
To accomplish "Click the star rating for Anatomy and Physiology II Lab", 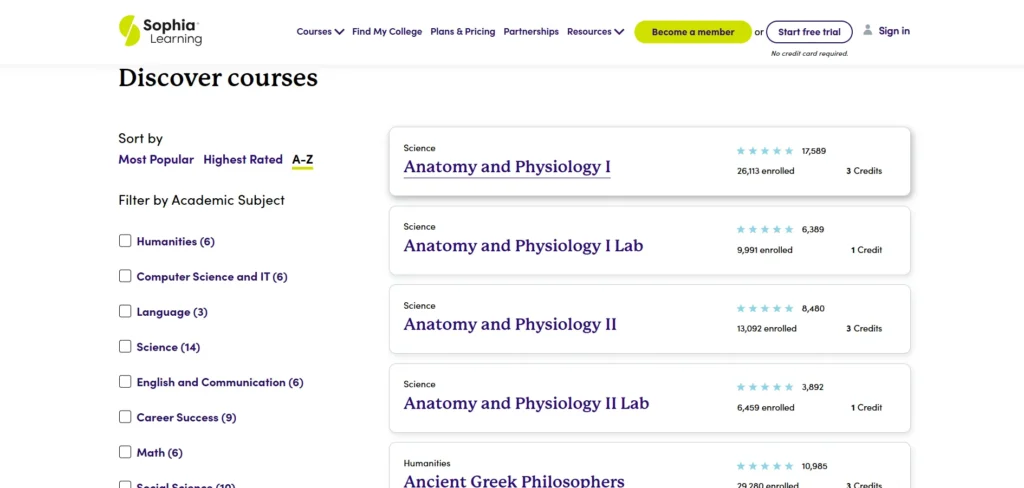I will tap(765, 387).
